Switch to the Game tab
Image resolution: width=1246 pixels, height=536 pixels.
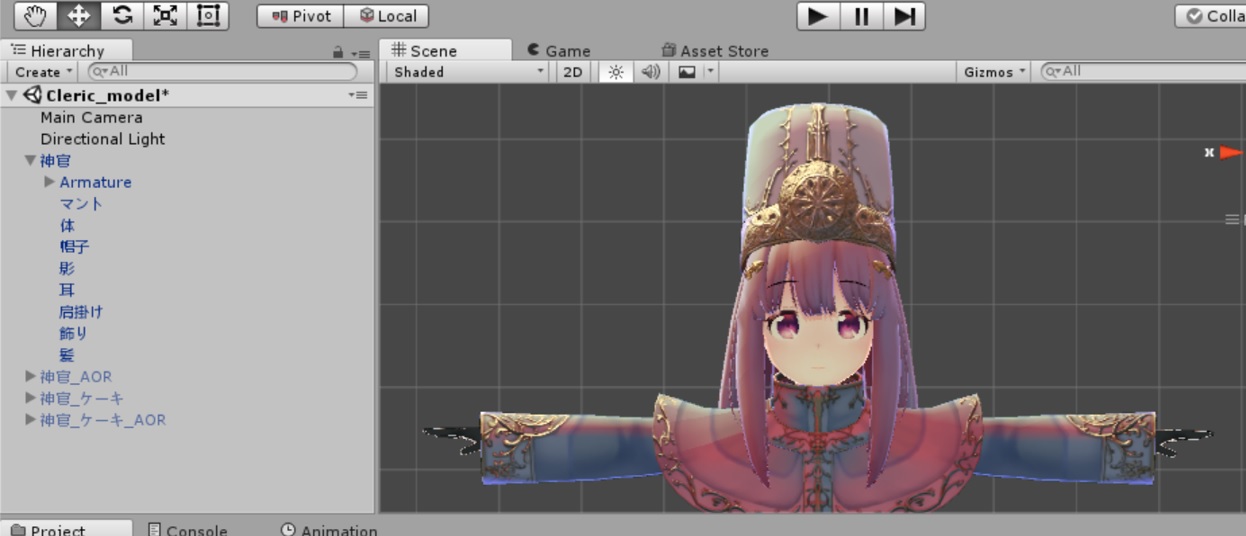[x=558, y=51]
